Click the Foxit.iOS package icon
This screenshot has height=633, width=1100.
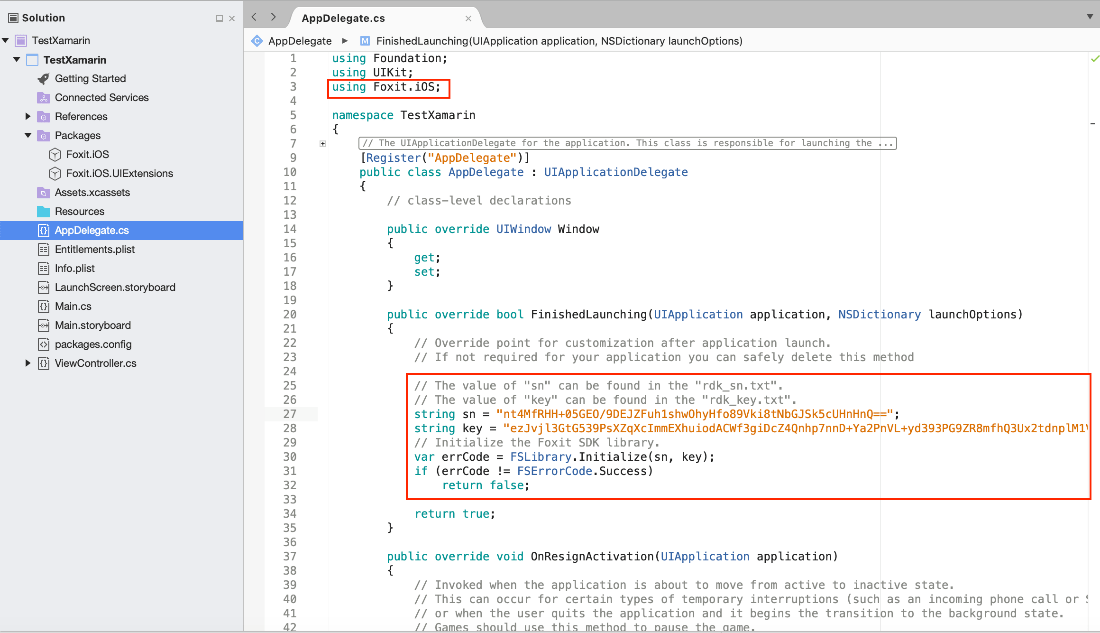pos(55,154)
